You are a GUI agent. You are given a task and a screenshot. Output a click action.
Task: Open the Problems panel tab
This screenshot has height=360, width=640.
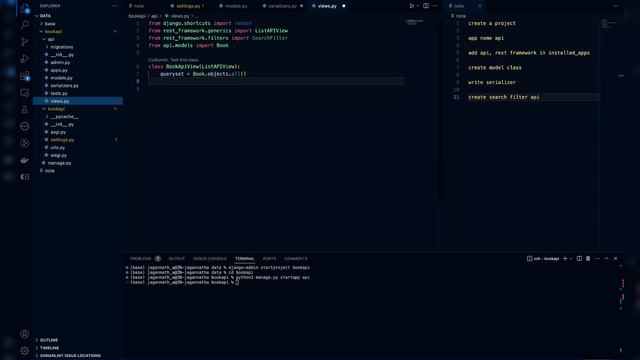point(140,258)
